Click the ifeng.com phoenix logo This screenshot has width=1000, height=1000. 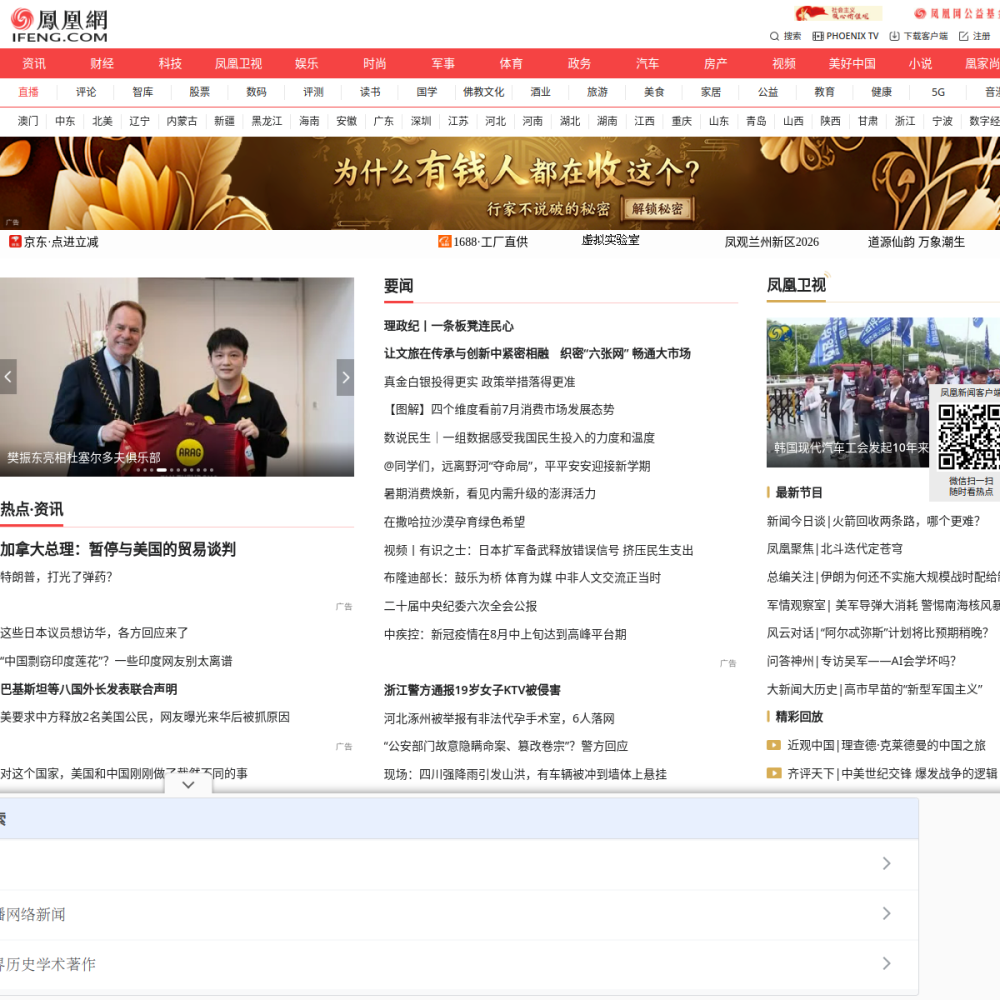[x=59, y=26]
